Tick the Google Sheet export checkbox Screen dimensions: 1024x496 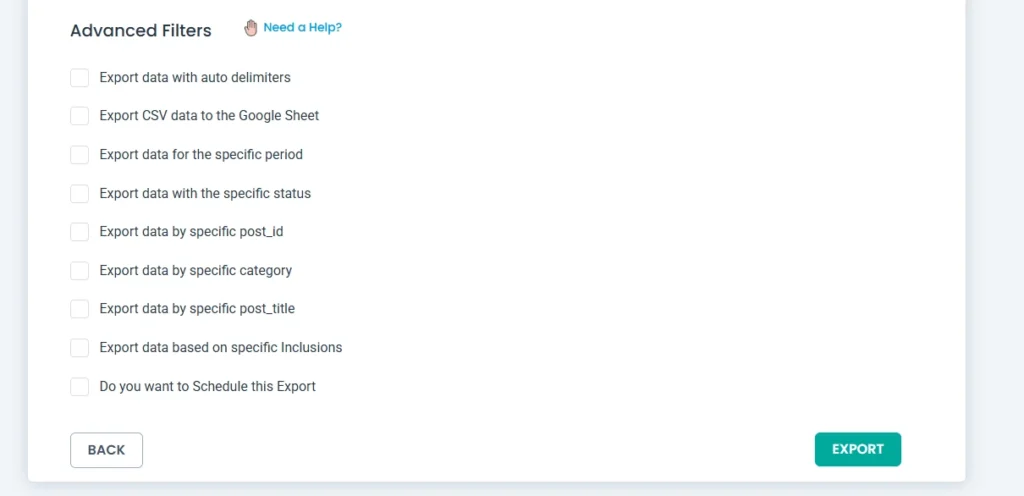tap(80, 116)
